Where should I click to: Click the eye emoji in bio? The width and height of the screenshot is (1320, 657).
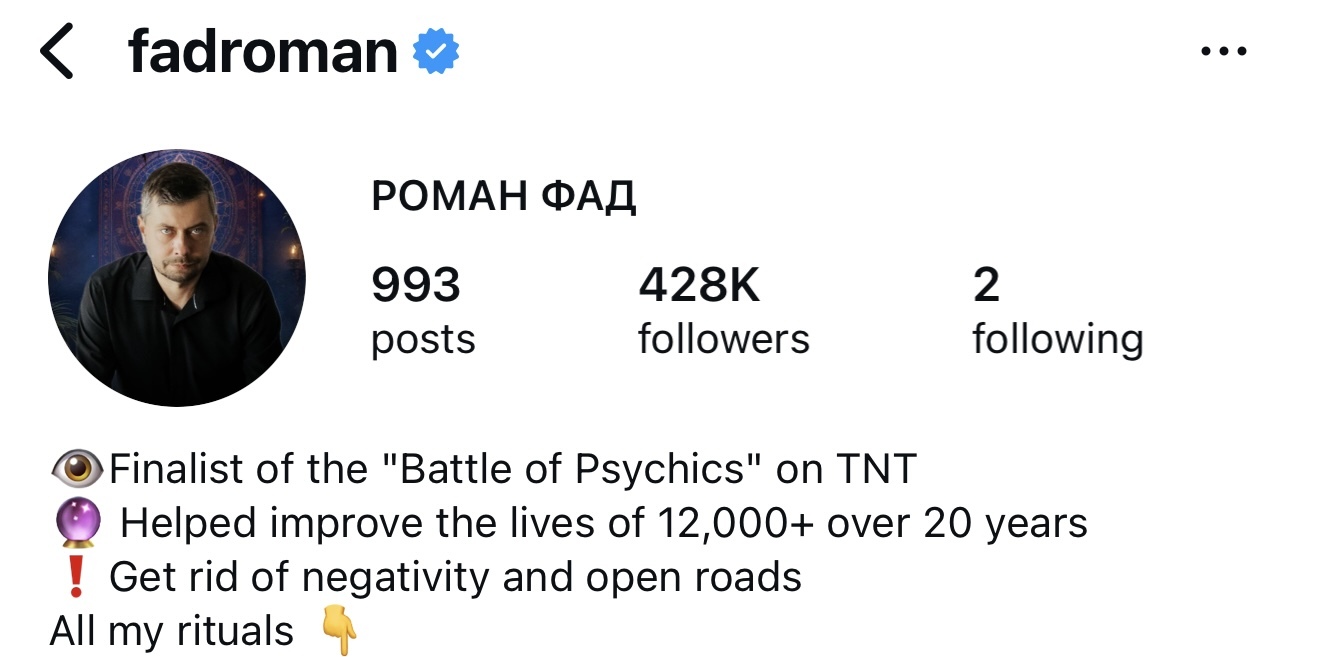point(76,468)
